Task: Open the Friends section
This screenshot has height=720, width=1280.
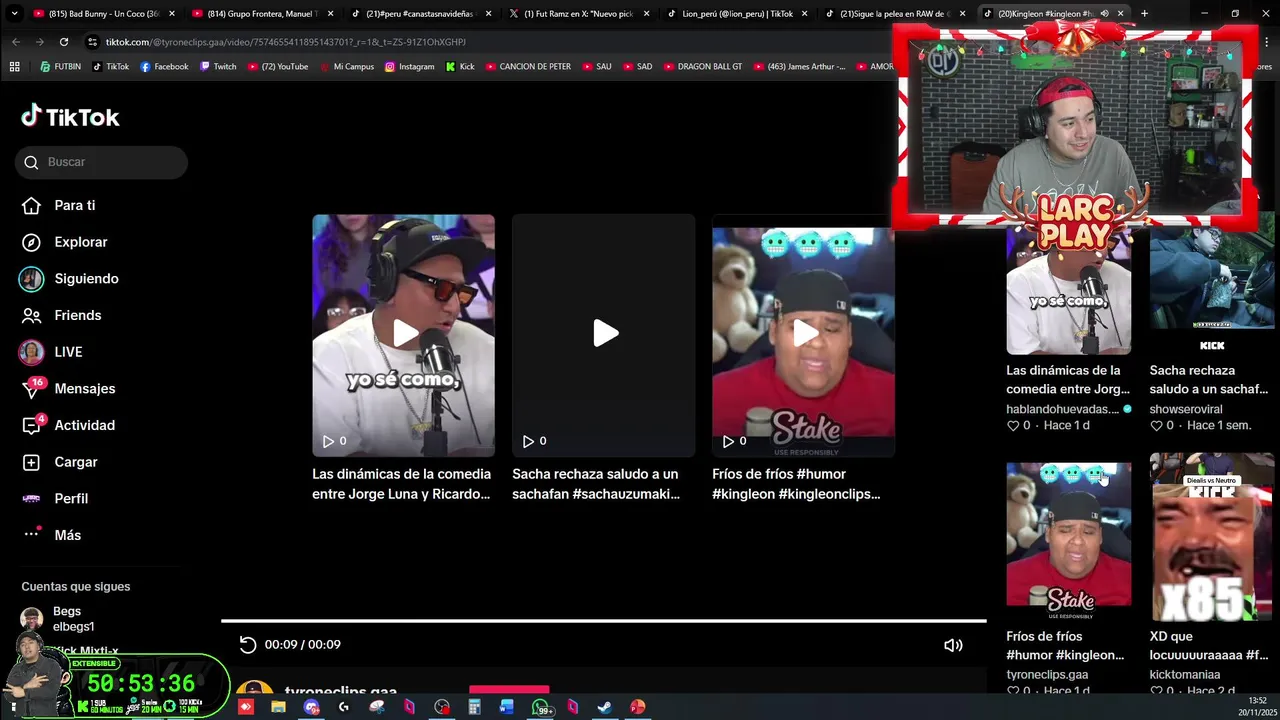Action: (x=62, y=315)
